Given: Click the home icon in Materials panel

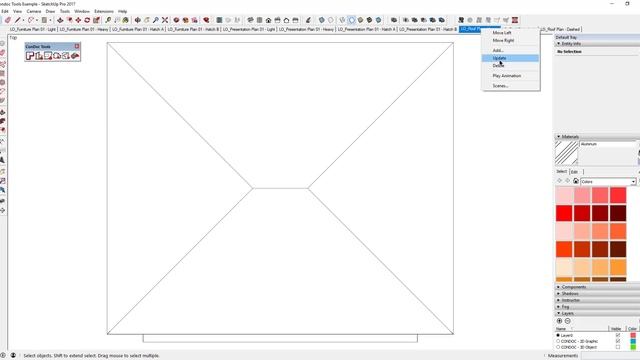Looking at the screenshot, I should (x=576, y=181).
